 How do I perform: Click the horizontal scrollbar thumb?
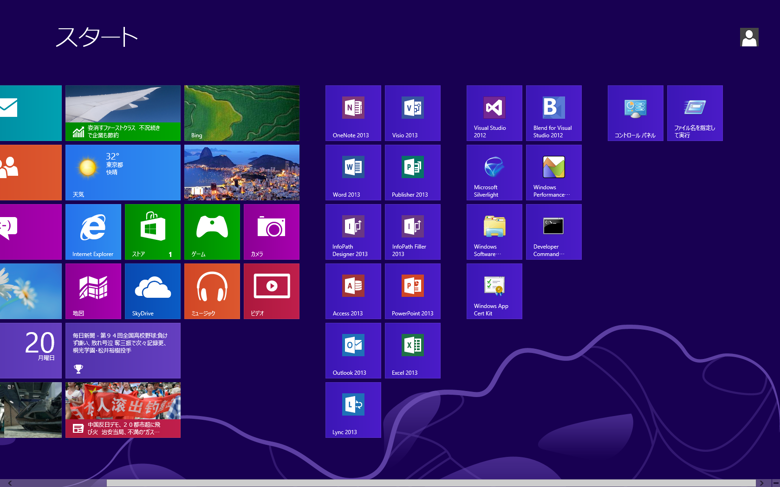pos(431,483)
